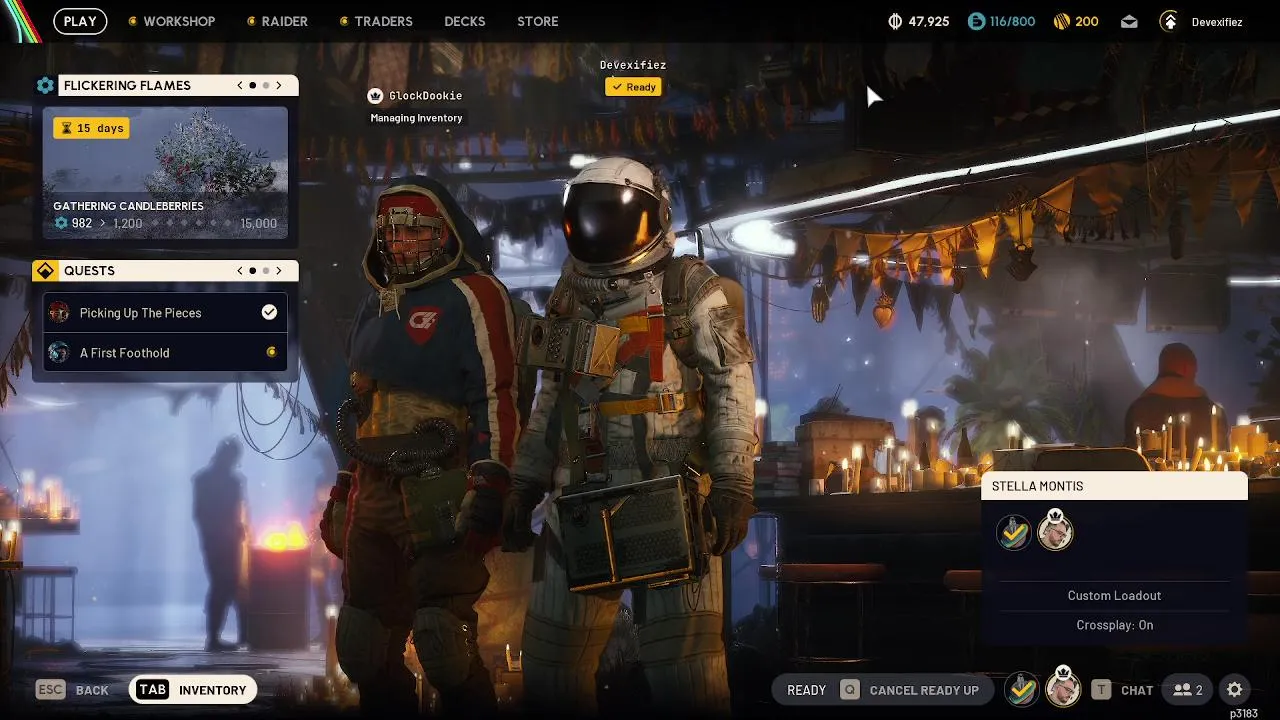Go to previous Flickering Flames page

click(x=240, y=86)
